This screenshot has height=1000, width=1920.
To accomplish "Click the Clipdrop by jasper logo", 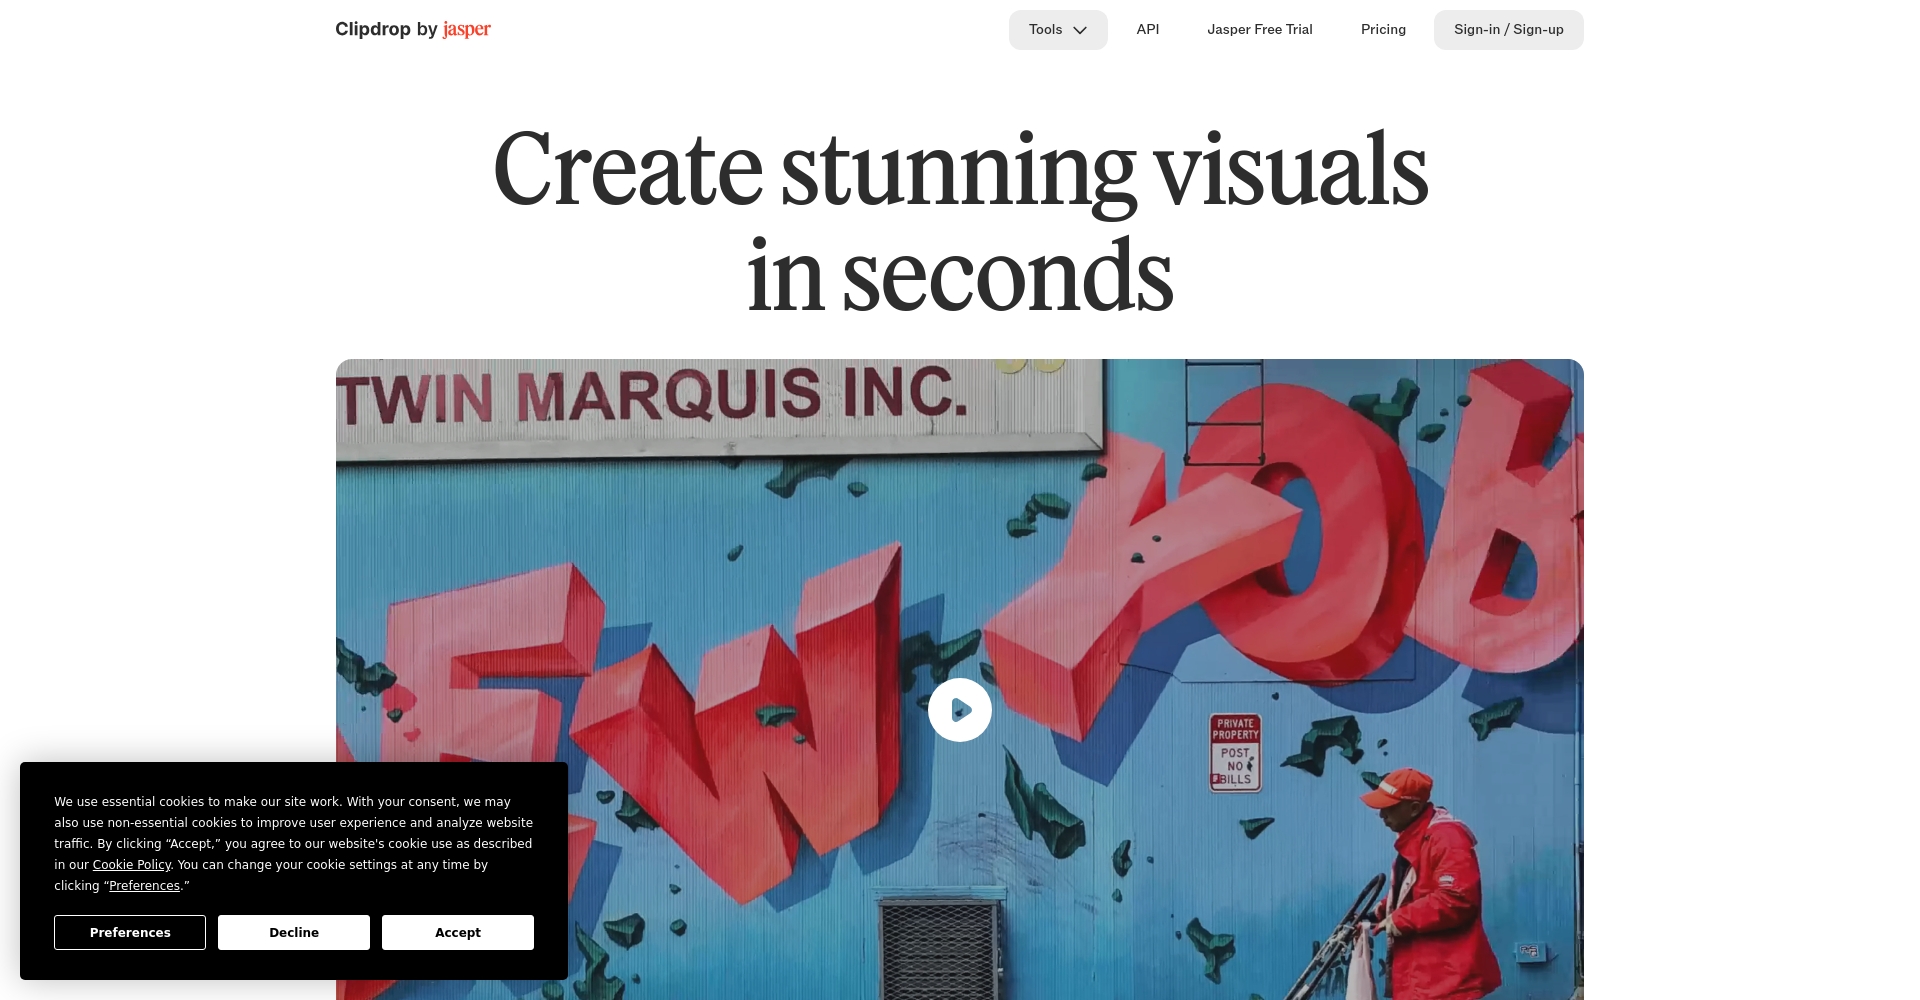I will click(413, 29).
